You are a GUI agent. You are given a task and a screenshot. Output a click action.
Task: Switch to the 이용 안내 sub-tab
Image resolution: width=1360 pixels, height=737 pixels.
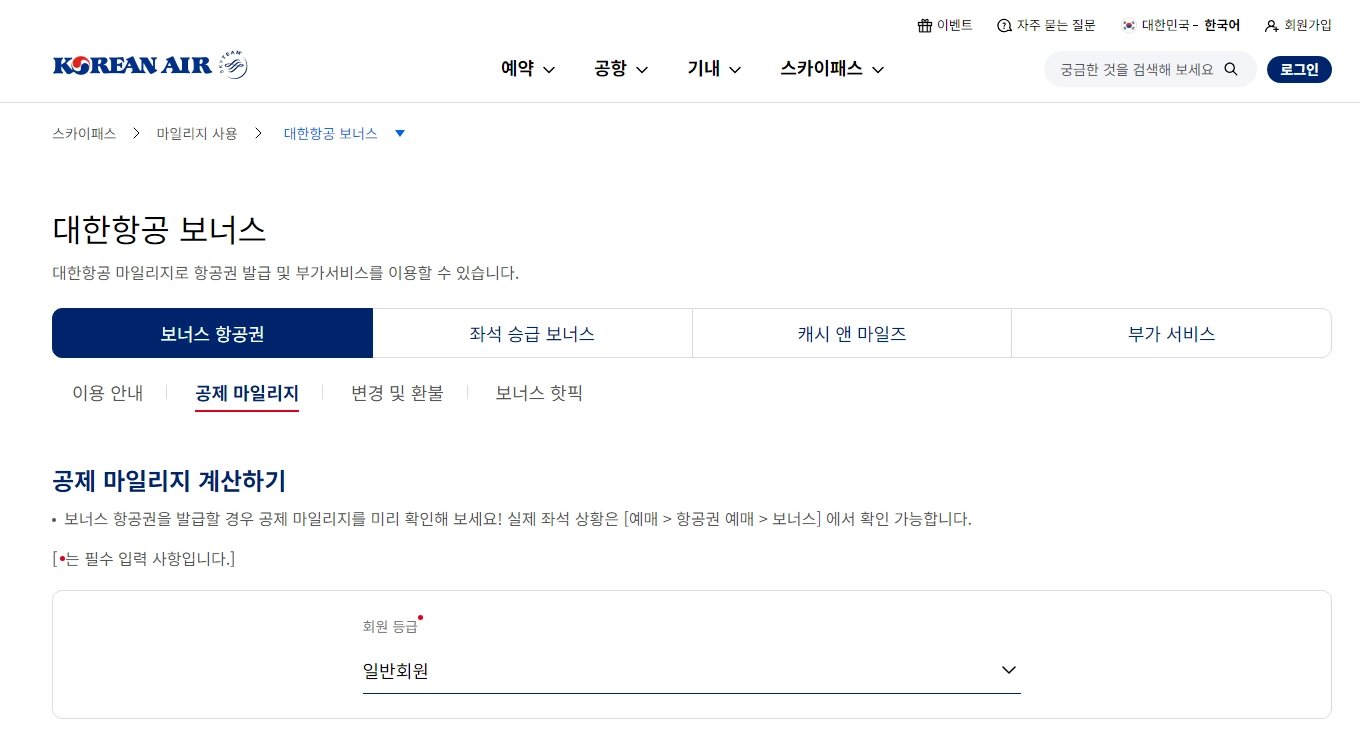pyautogui.click(x=107, y=393)
